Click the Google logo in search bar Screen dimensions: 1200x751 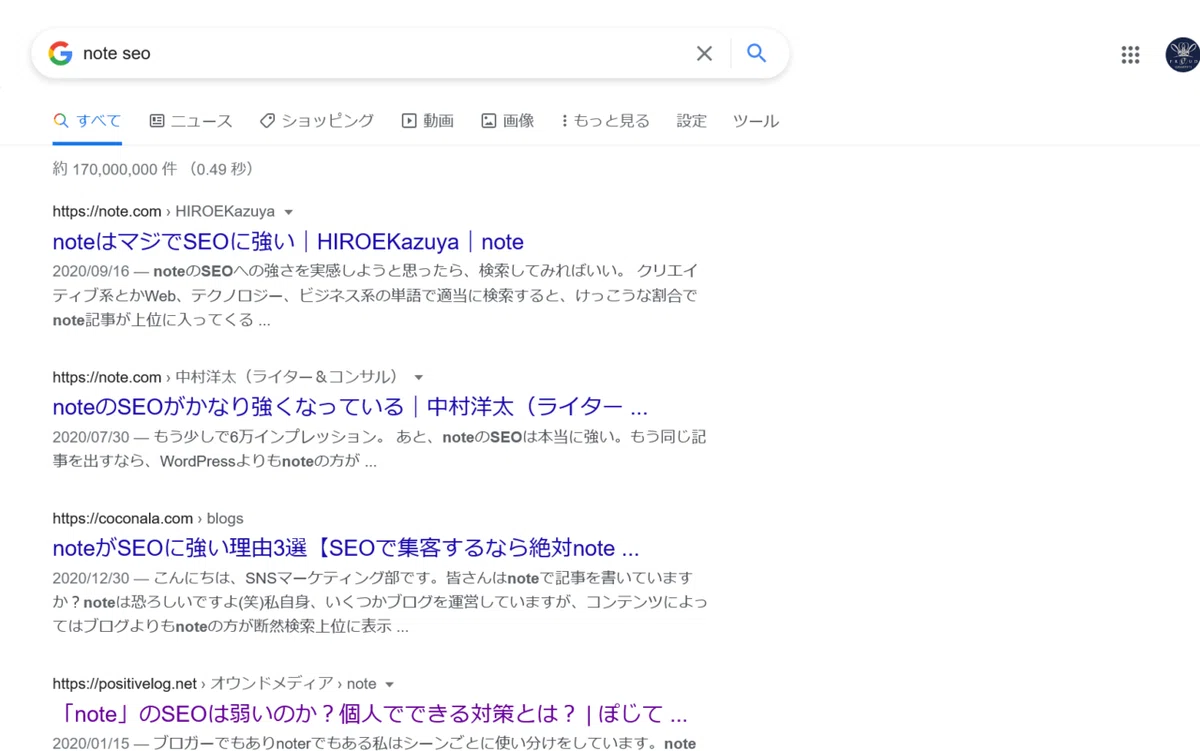click(60, 53)
